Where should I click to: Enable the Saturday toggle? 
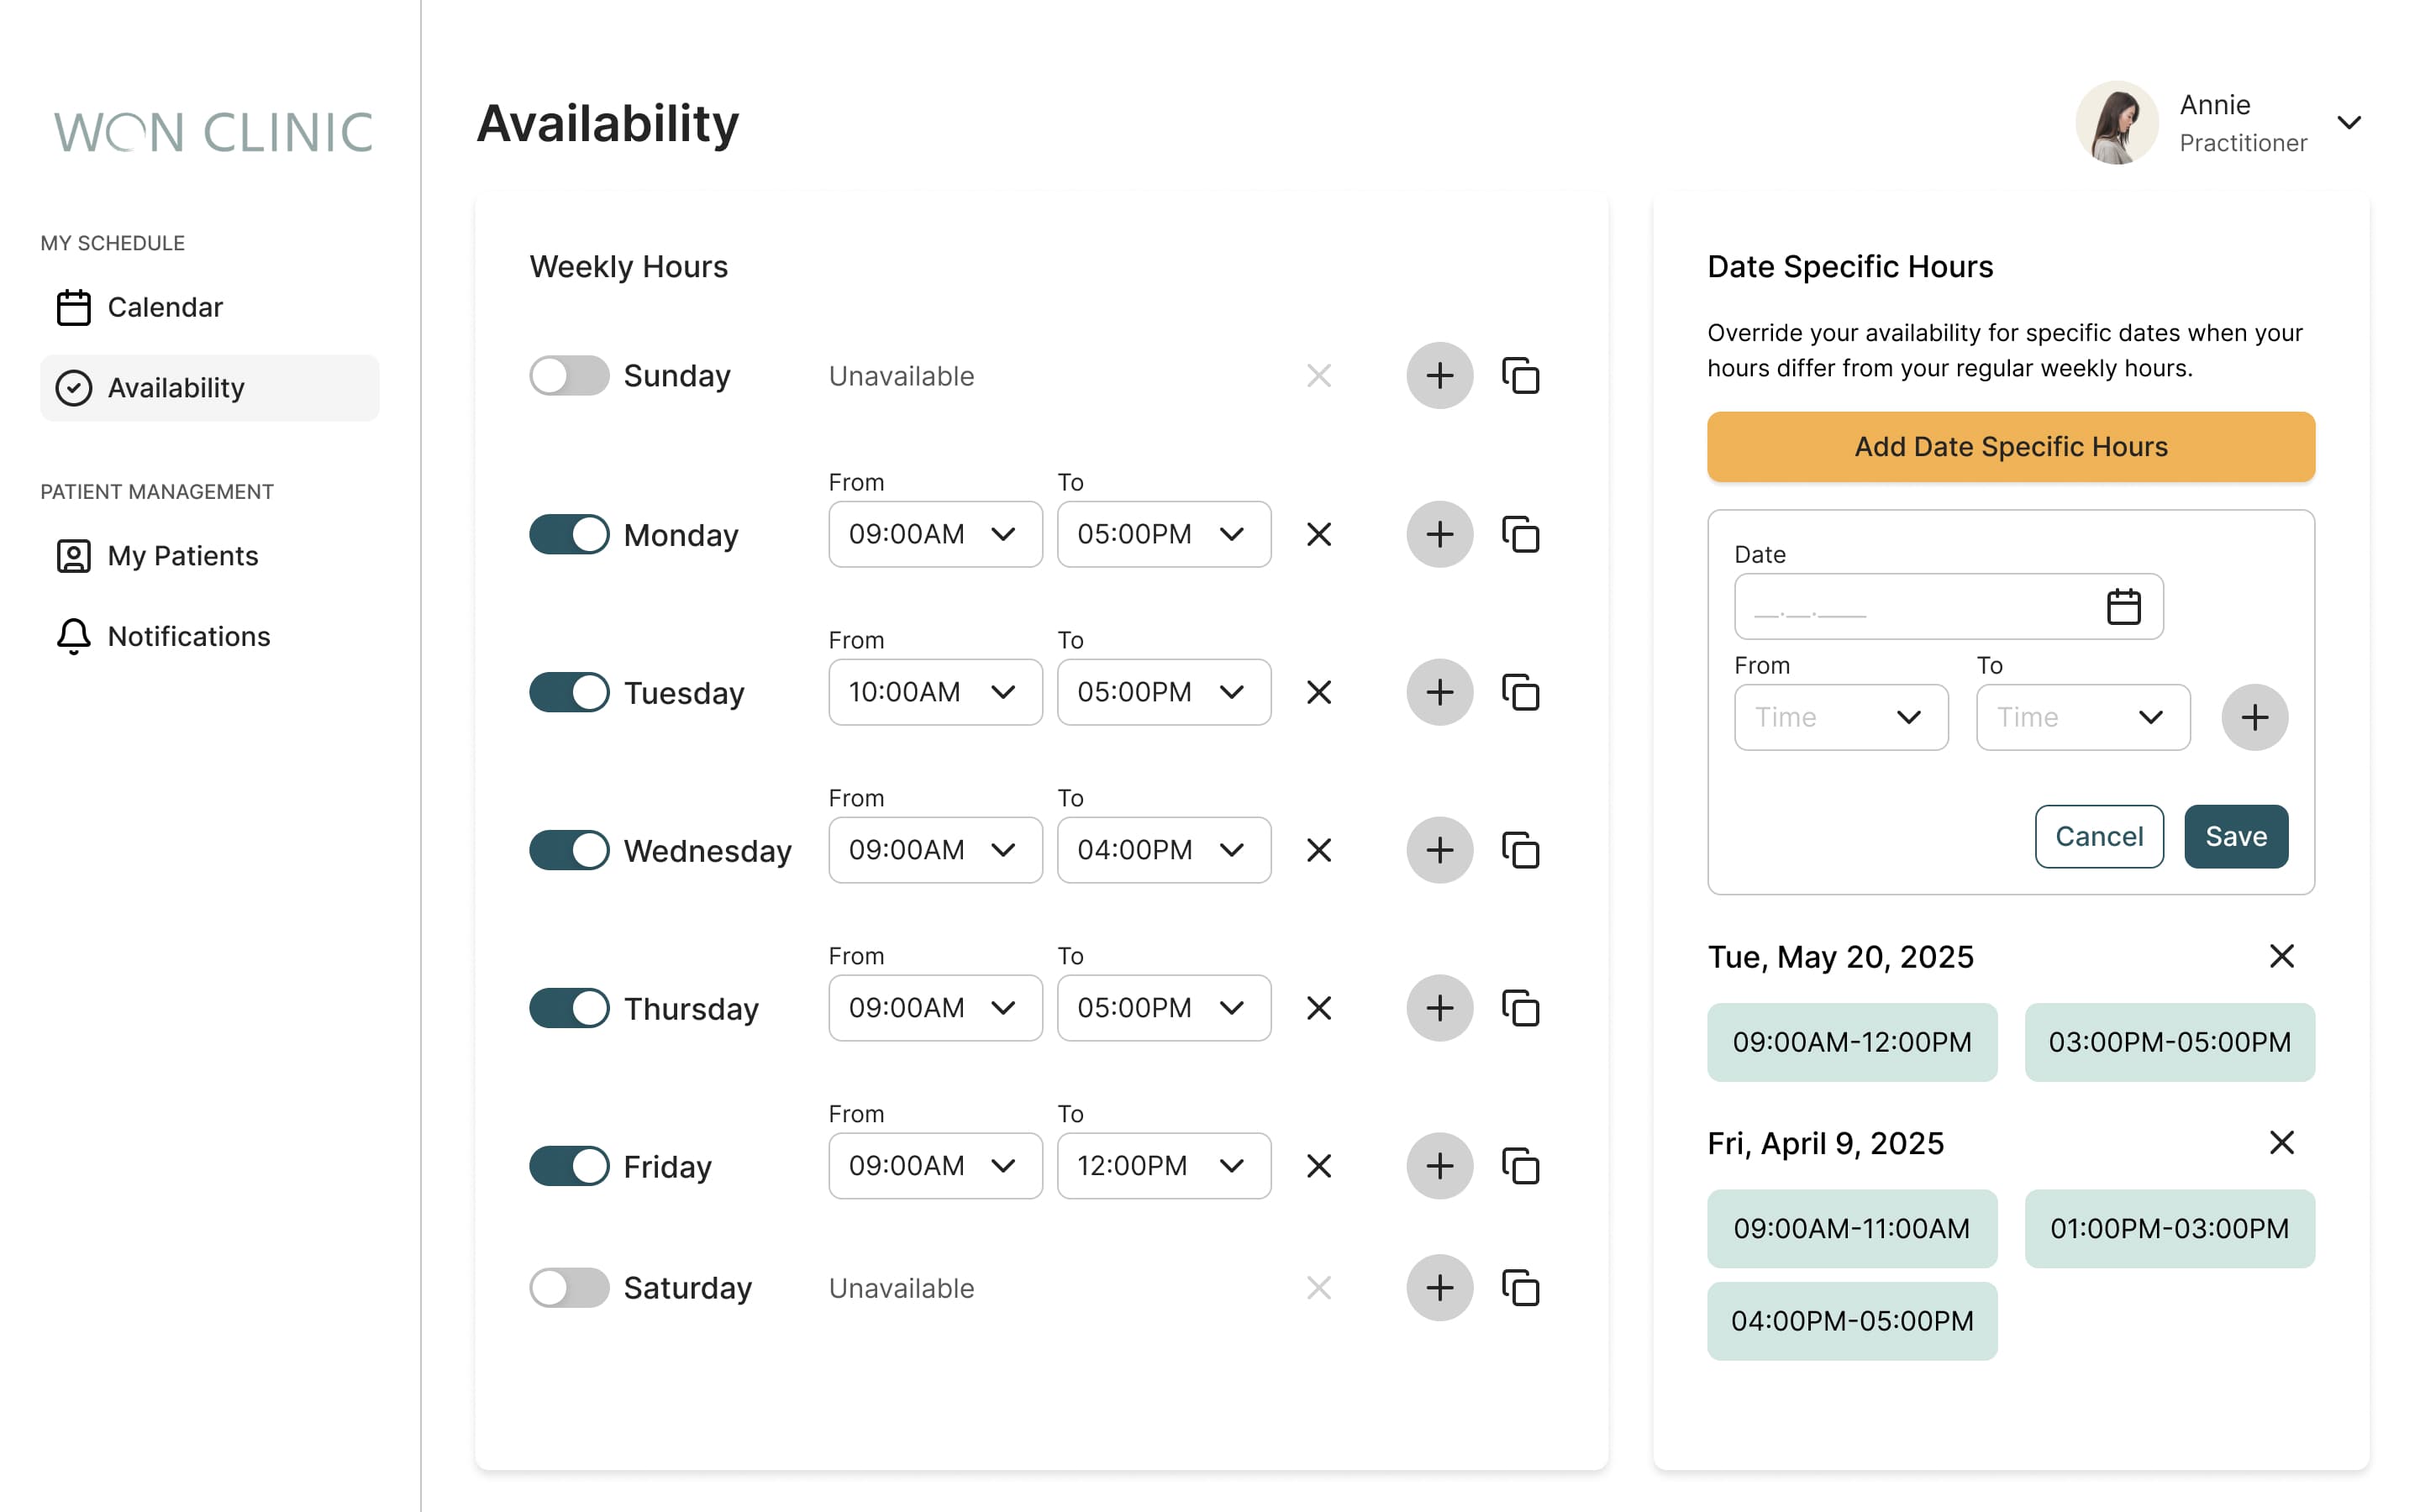point(569,1288)
